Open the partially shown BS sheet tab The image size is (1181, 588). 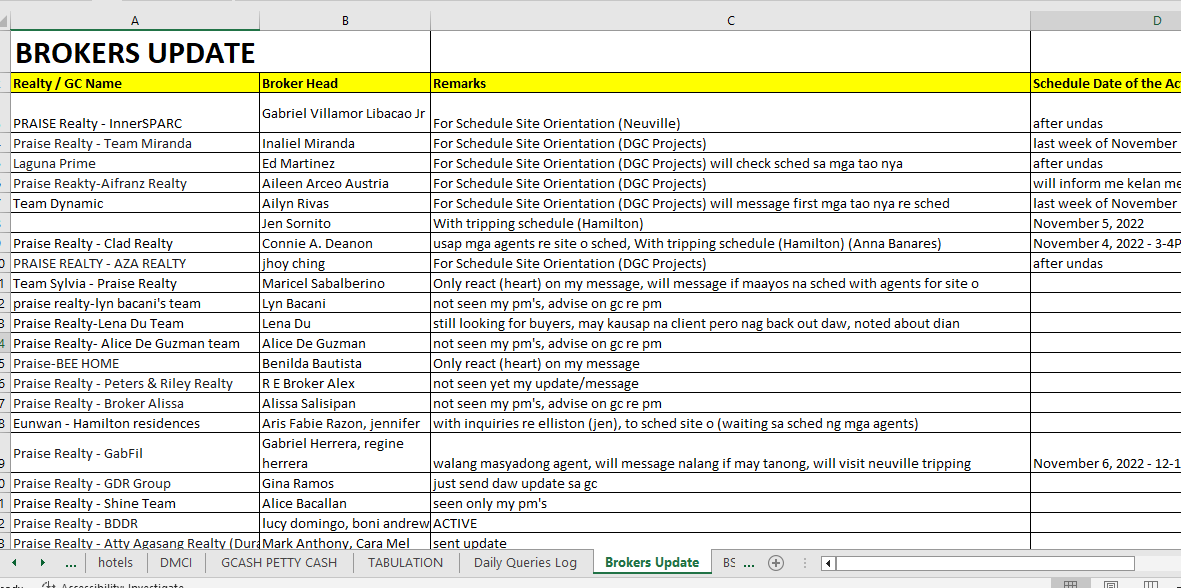(728, 562)
